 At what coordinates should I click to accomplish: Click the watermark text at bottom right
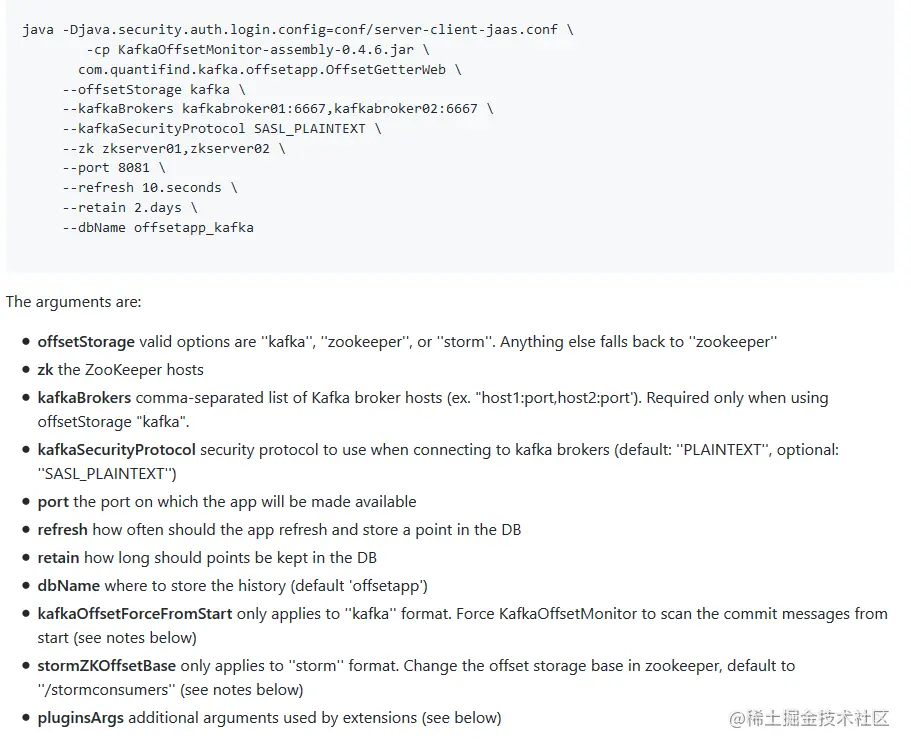click(x=809, y=719)
